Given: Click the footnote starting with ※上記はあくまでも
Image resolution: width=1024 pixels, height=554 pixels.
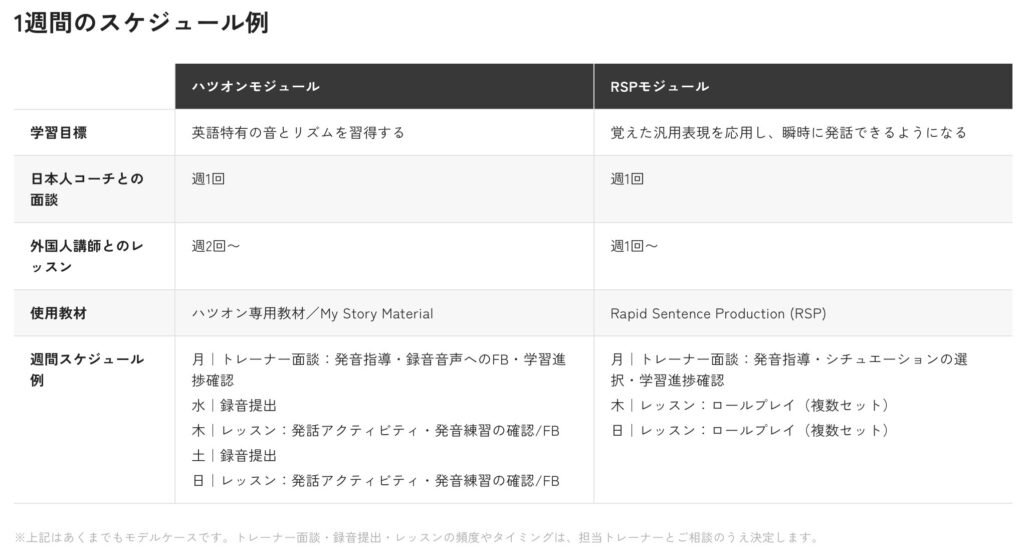Looking at the screenshot, I should coord(417,538).
